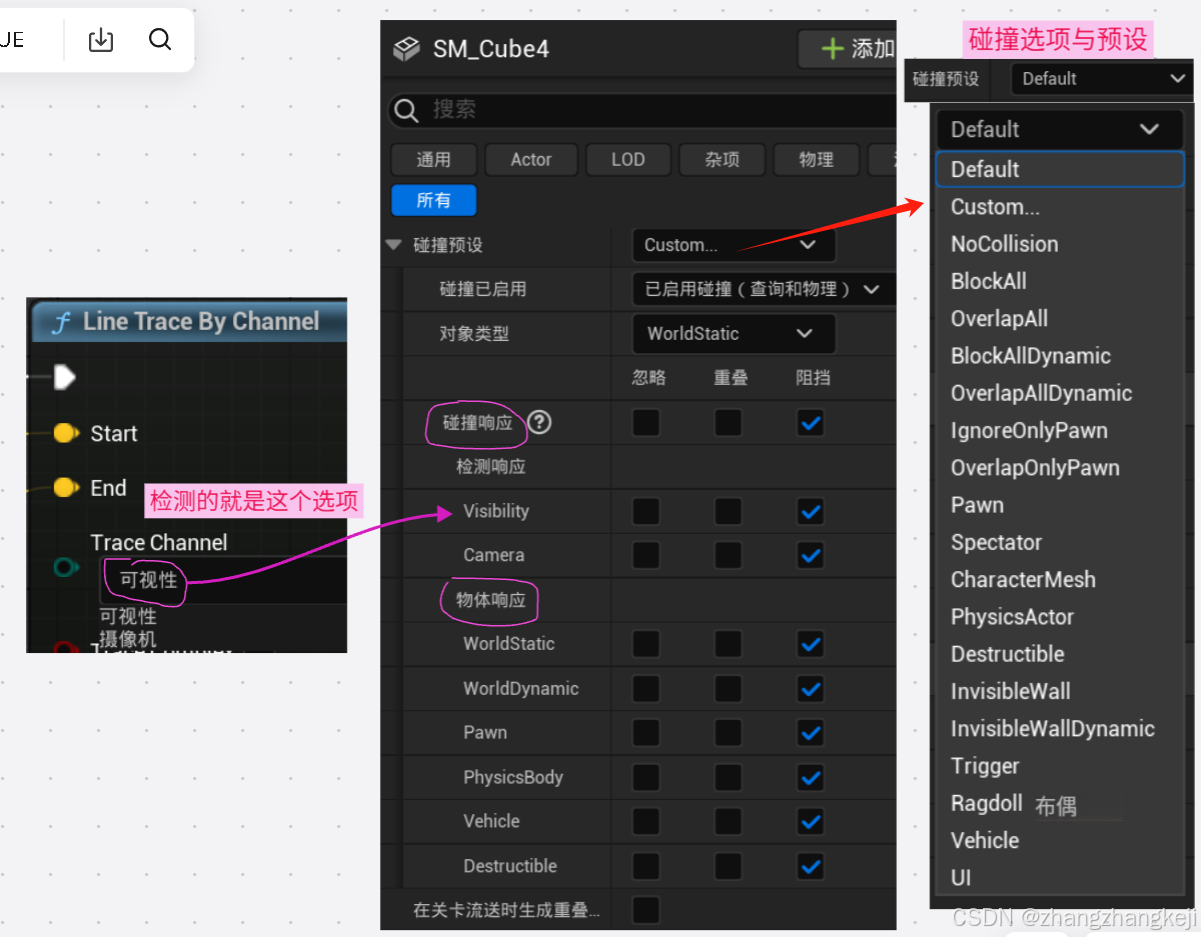Select BlockAllDynamic preset
The image size is (1201, 937).
click(1060, 356)
